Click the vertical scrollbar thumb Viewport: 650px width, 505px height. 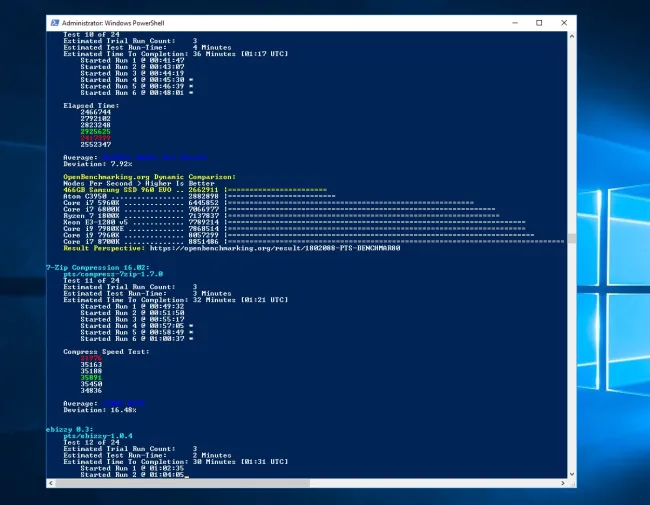pos(572,238)
